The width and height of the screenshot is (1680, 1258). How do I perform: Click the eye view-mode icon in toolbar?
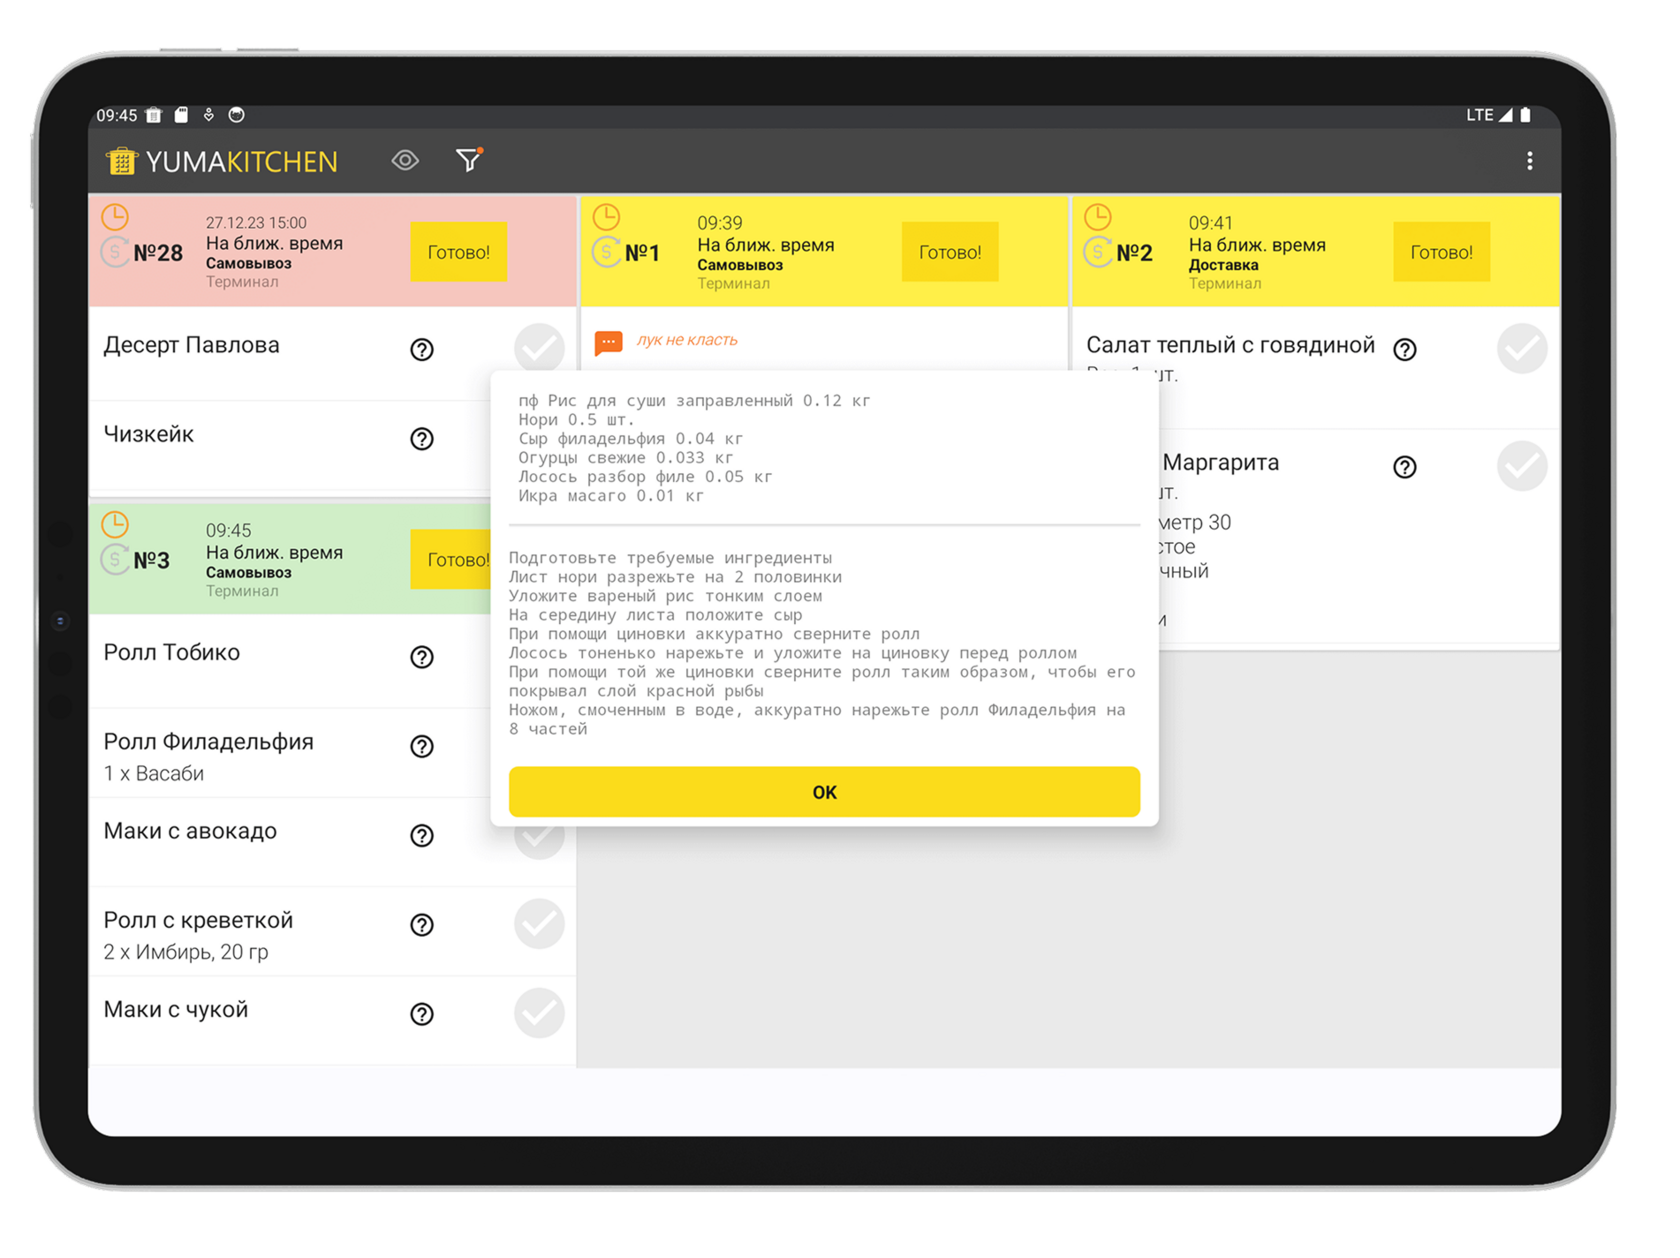405,161
